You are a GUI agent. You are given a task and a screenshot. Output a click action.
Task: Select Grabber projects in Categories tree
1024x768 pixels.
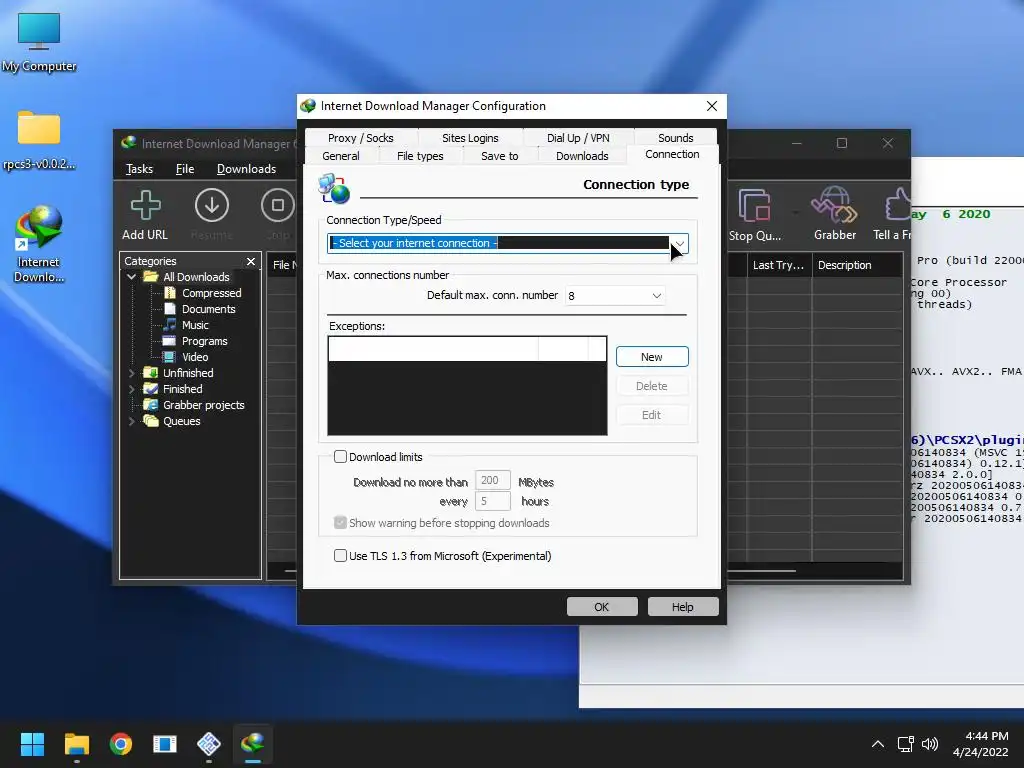pyautogui.click(x=203, y=405)
